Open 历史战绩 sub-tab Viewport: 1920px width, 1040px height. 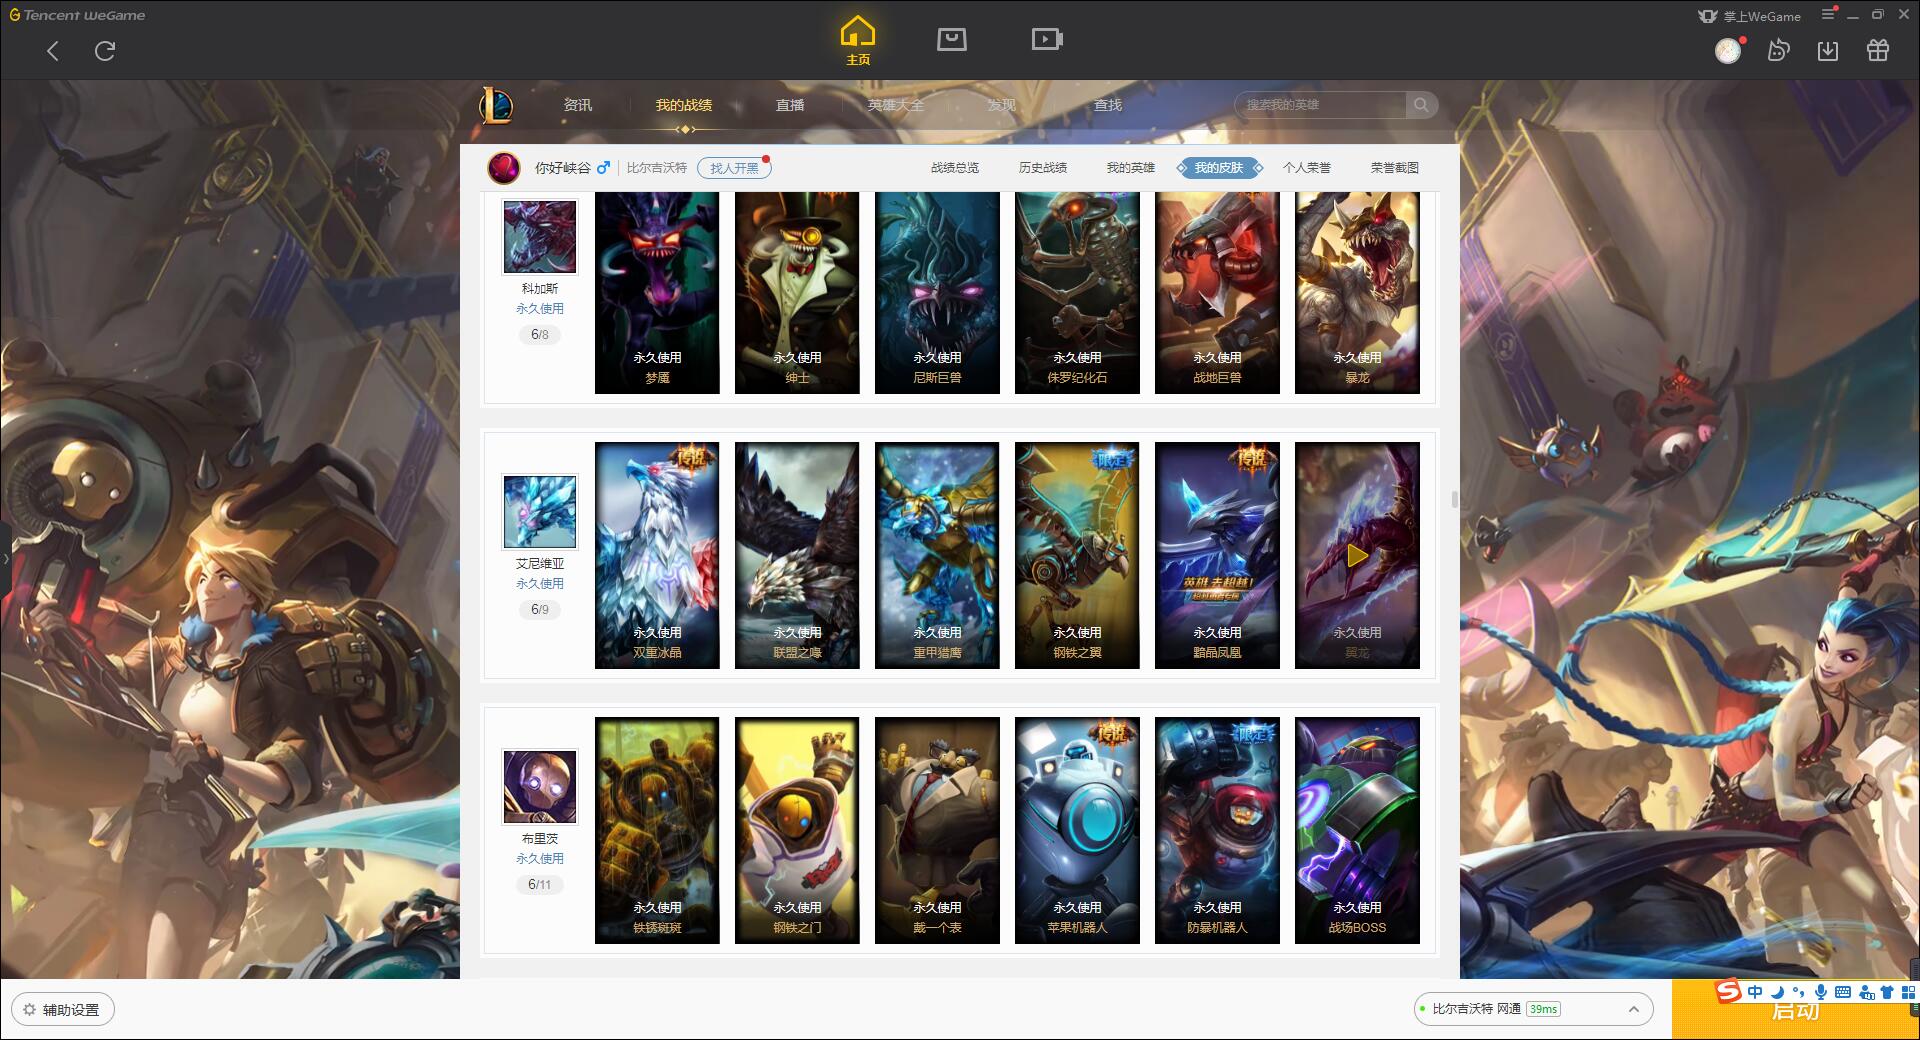coord(1043,168)
